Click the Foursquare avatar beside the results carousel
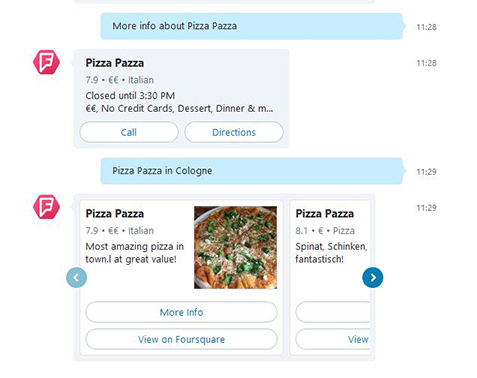Screen dimensions: 477x378 [x=46, y=207]
